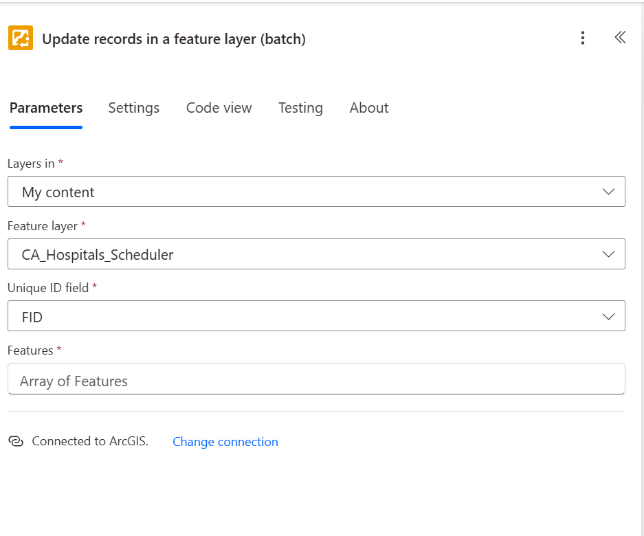The width and height of the screenshot is (644, 536).
Task: Open the About tab
Action: click(369, 108)
